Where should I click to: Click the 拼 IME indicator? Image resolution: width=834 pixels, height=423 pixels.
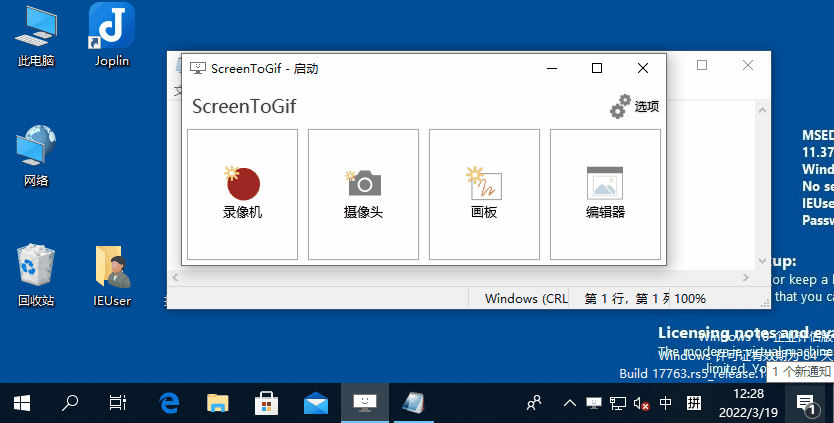pos(694,403)
